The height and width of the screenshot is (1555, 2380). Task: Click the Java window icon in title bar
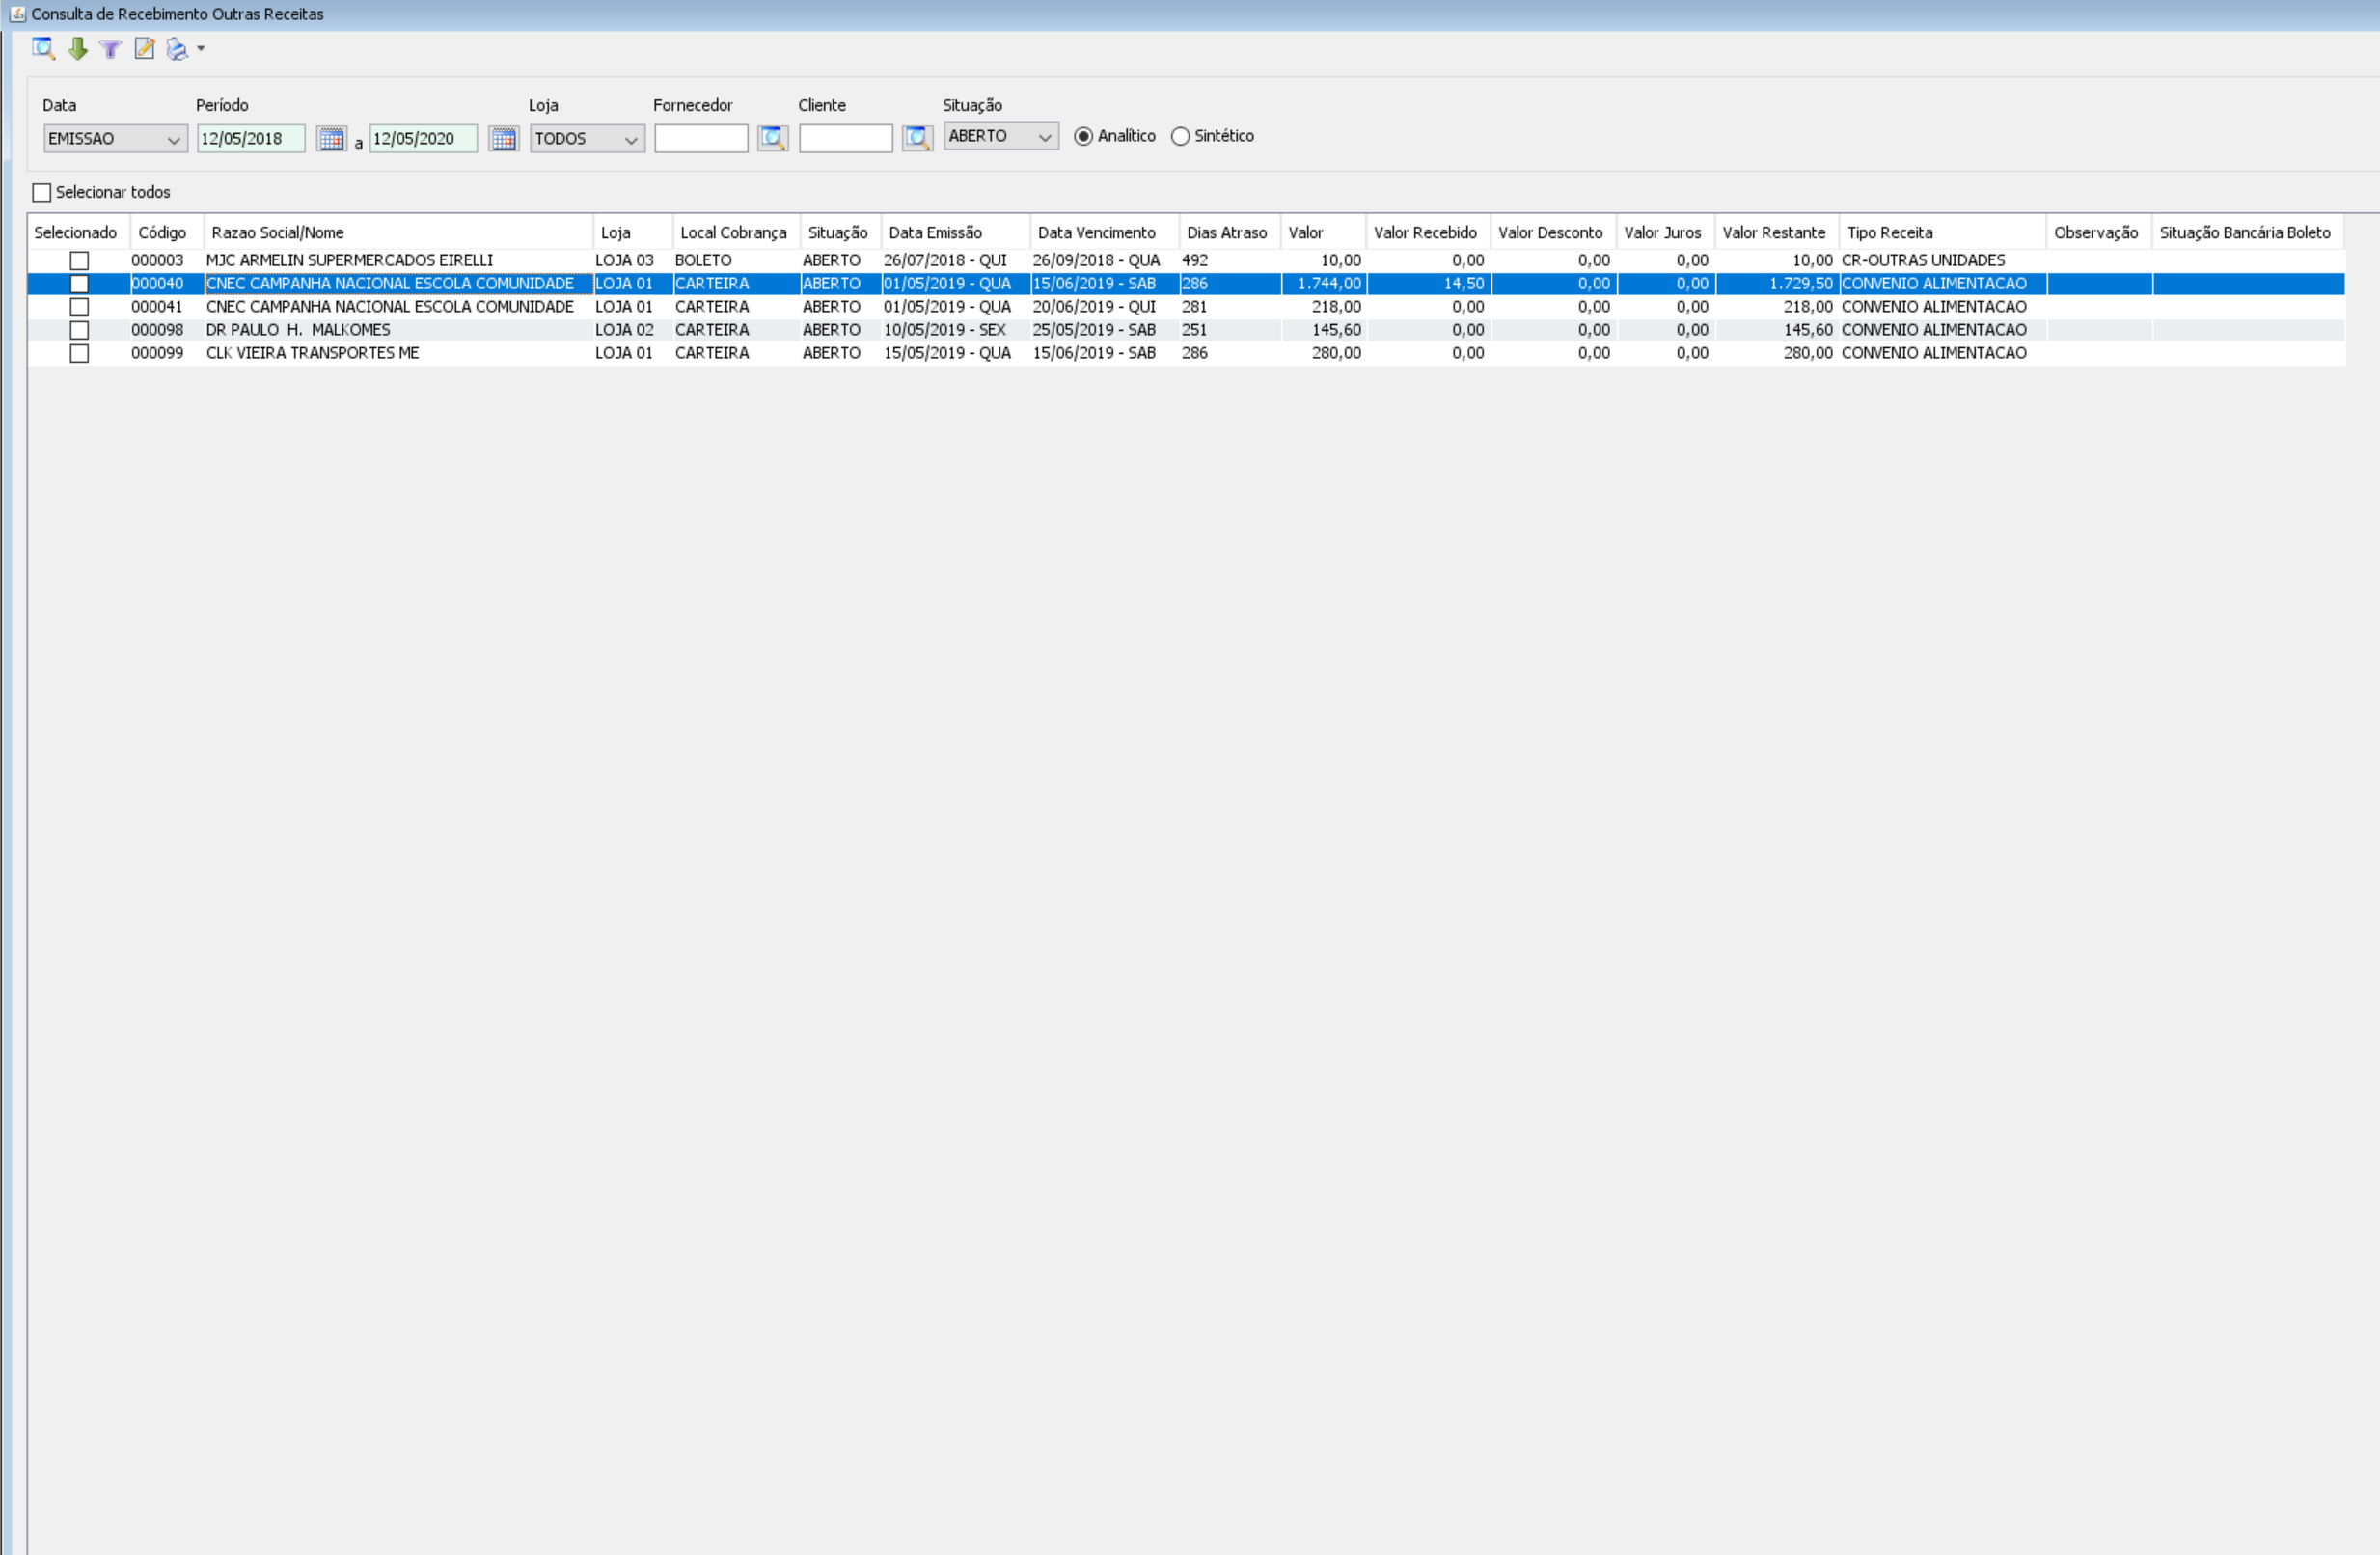tap(17, 14)
